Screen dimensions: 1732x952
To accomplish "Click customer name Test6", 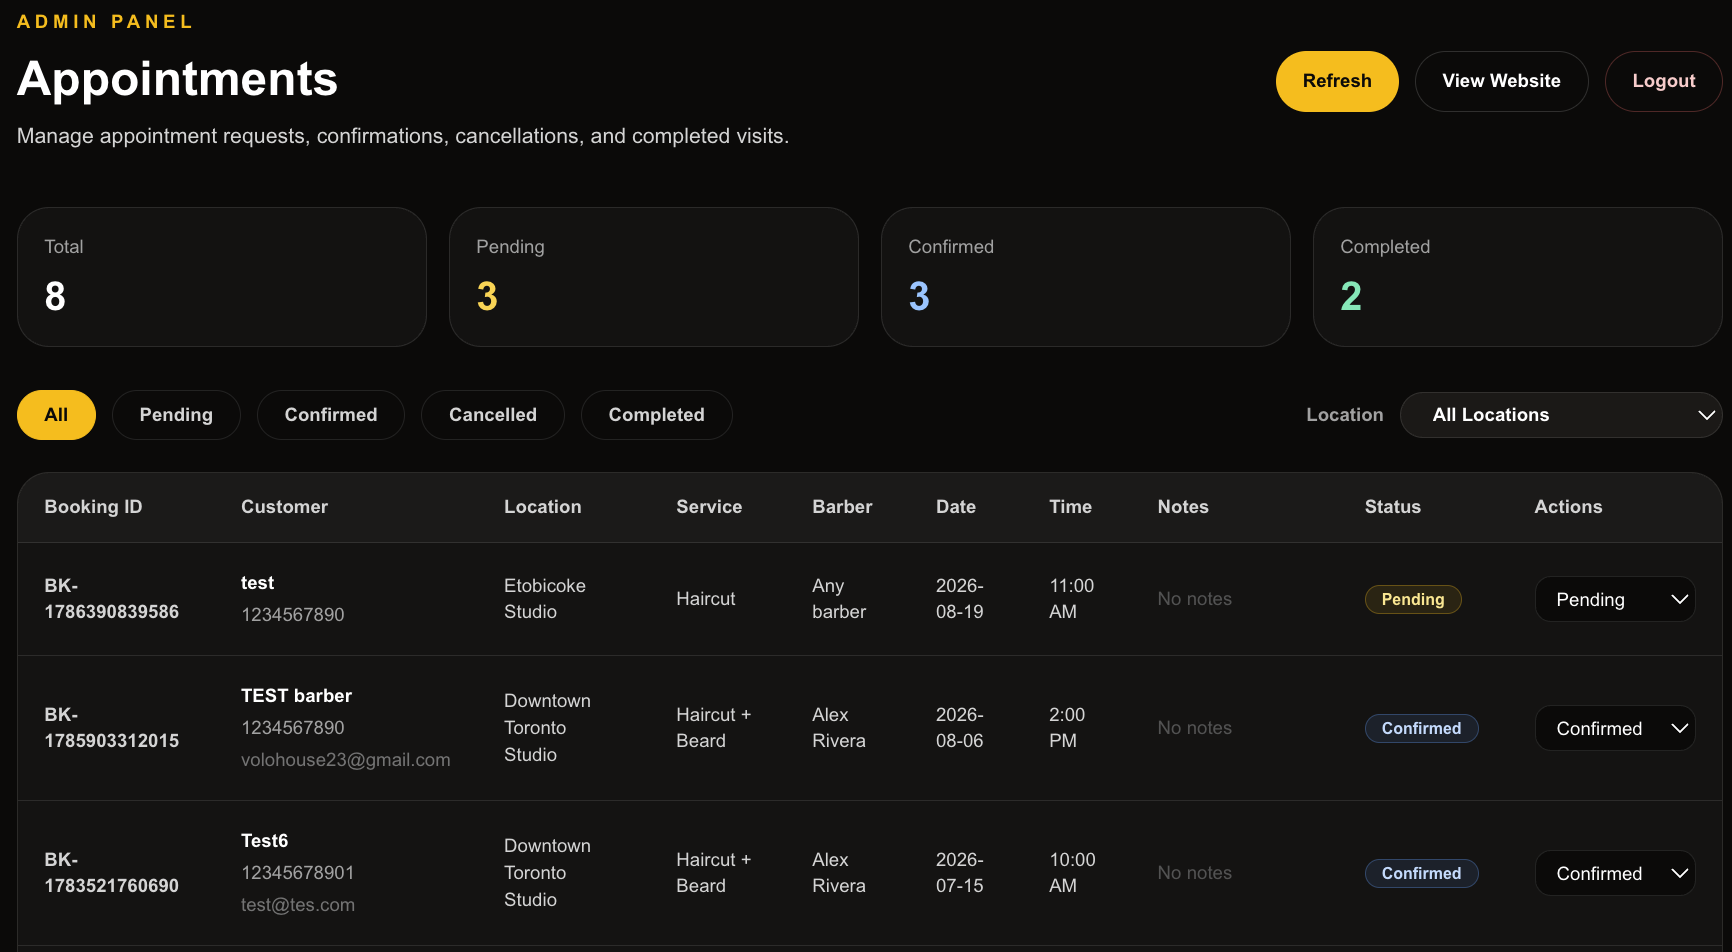I will click(x=264, y=841).
